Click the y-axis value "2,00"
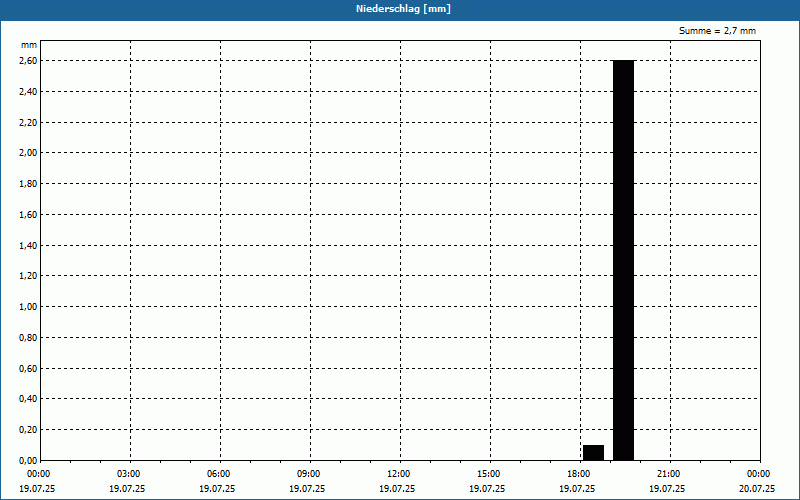The width and height of the screenshot is (800, 500). pyautogui.click(x=28, y=153)
